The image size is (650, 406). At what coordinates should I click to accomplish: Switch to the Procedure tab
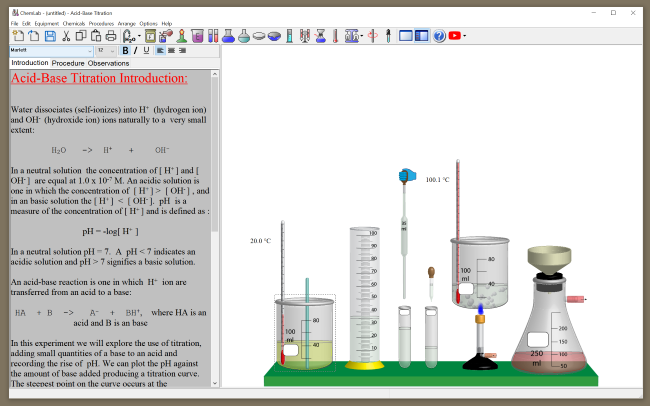tap(68, 63)
